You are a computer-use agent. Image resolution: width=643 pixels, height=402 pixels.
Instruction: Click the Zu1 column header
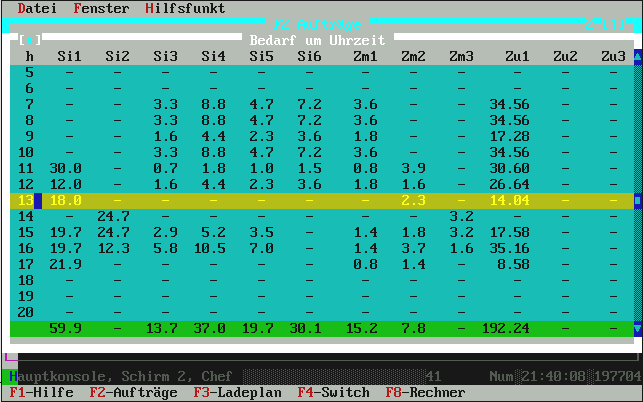tap(517, 56)
